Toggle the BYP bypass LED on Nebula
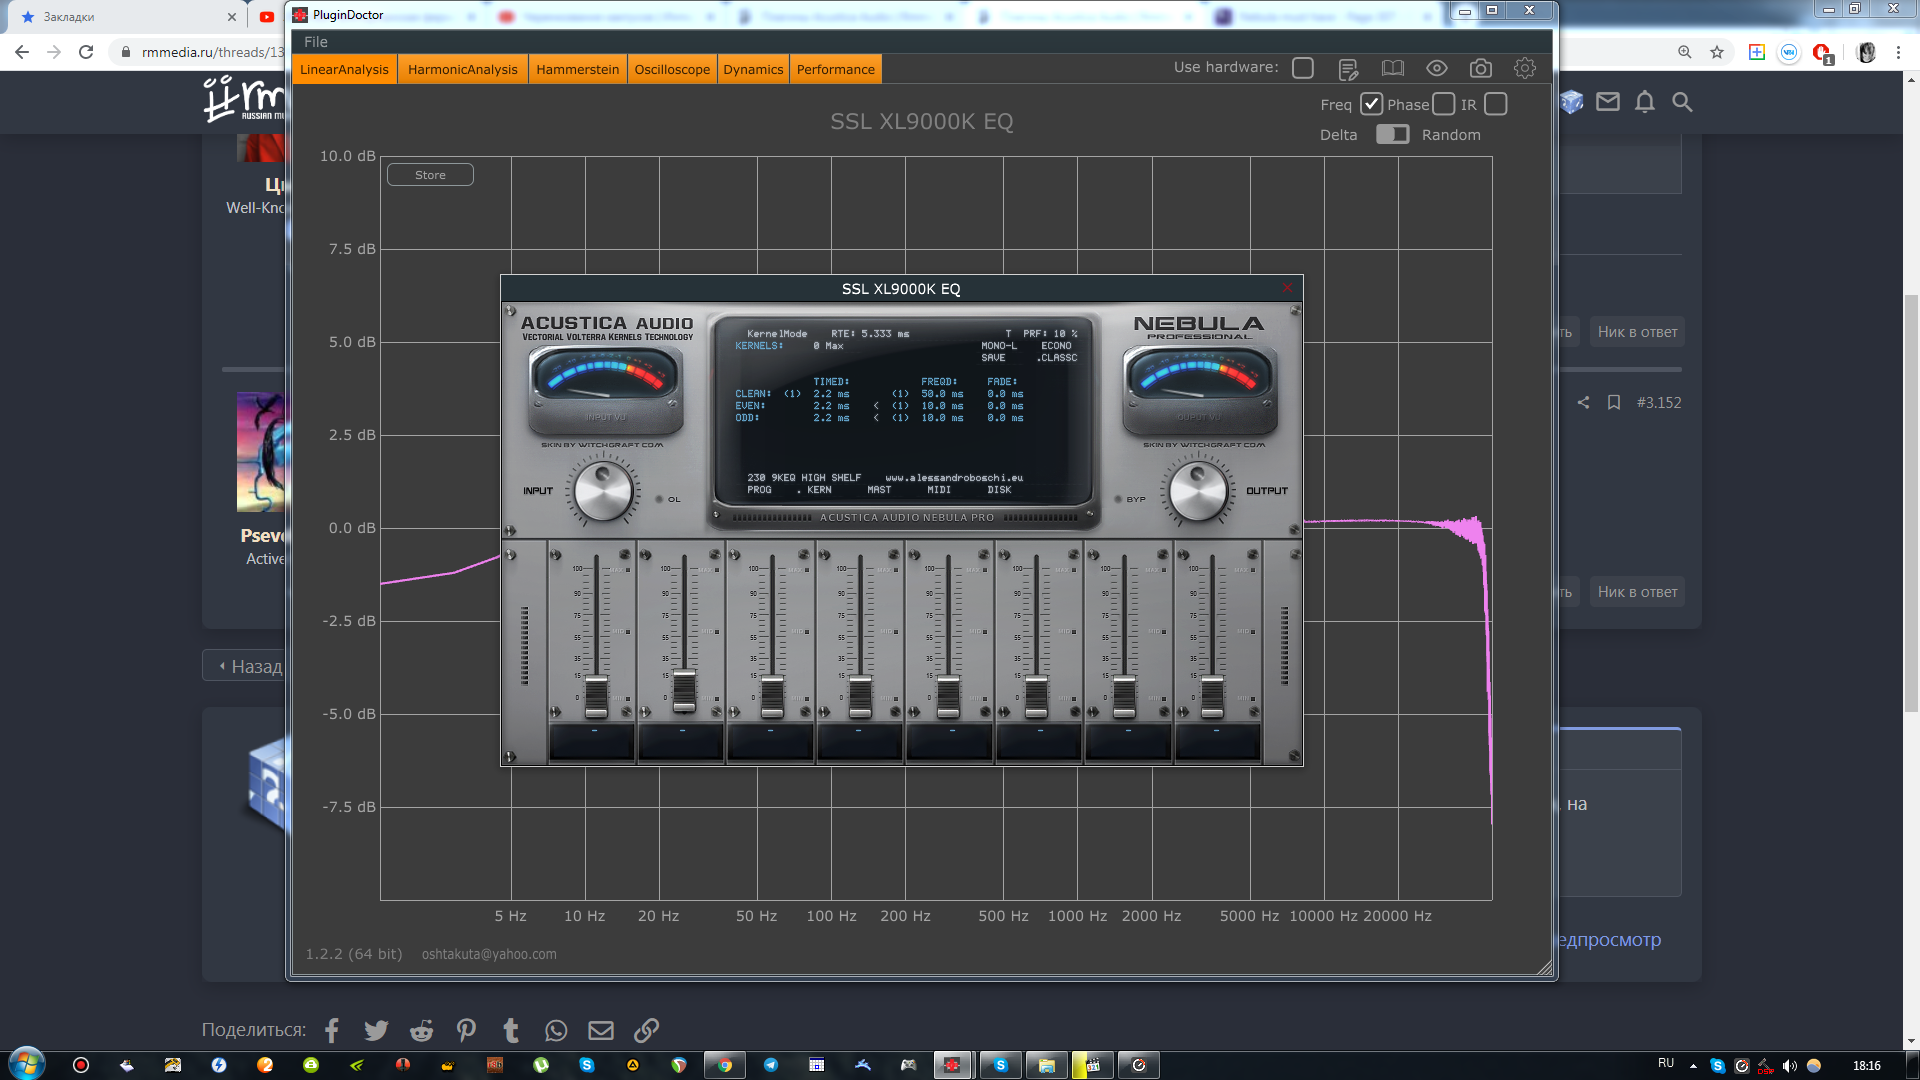Screen dimensions: 1920x1080 [x=1118, y=499]
